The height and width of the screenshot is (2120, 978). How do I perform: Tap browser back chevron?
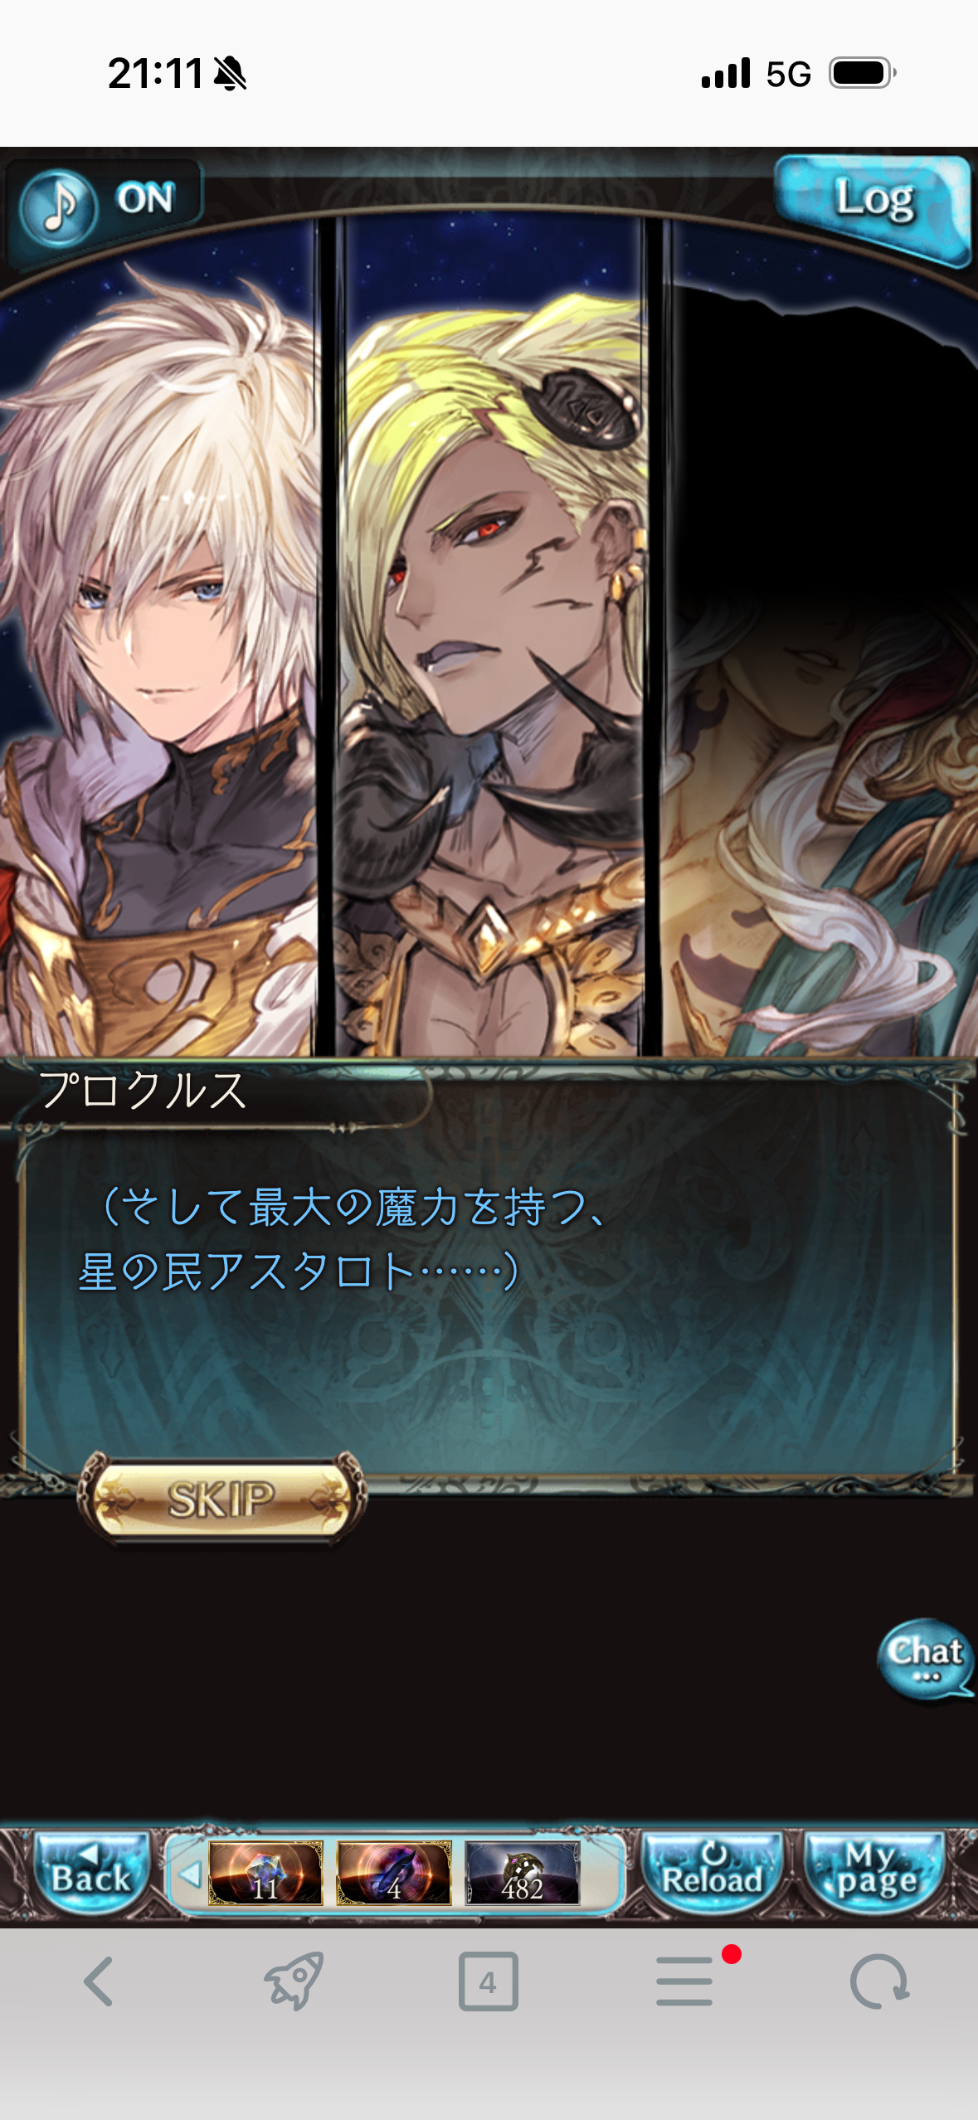tap(98, 1981)
